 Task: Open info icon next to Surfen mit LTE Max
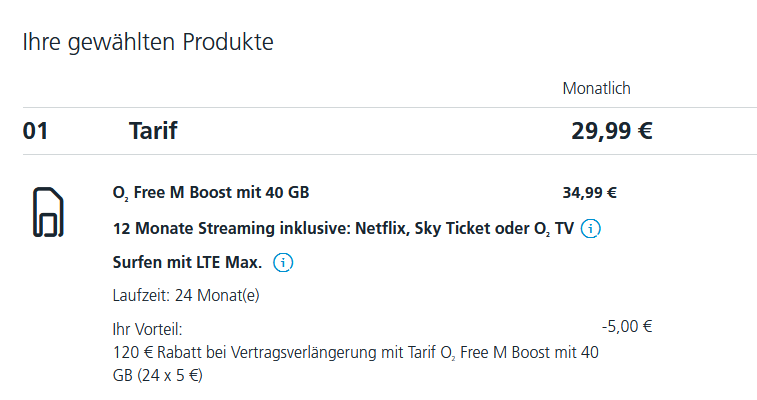point(283,262)
